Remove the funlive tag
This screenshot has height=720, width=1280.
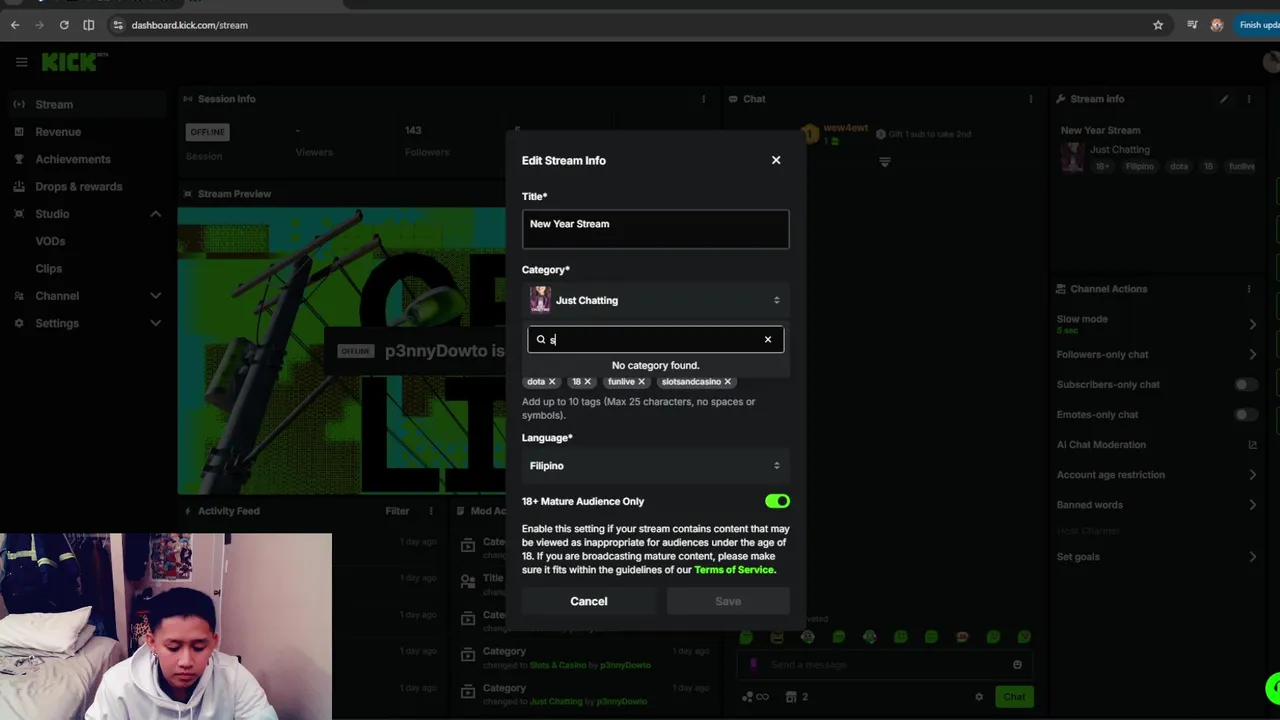641,381
